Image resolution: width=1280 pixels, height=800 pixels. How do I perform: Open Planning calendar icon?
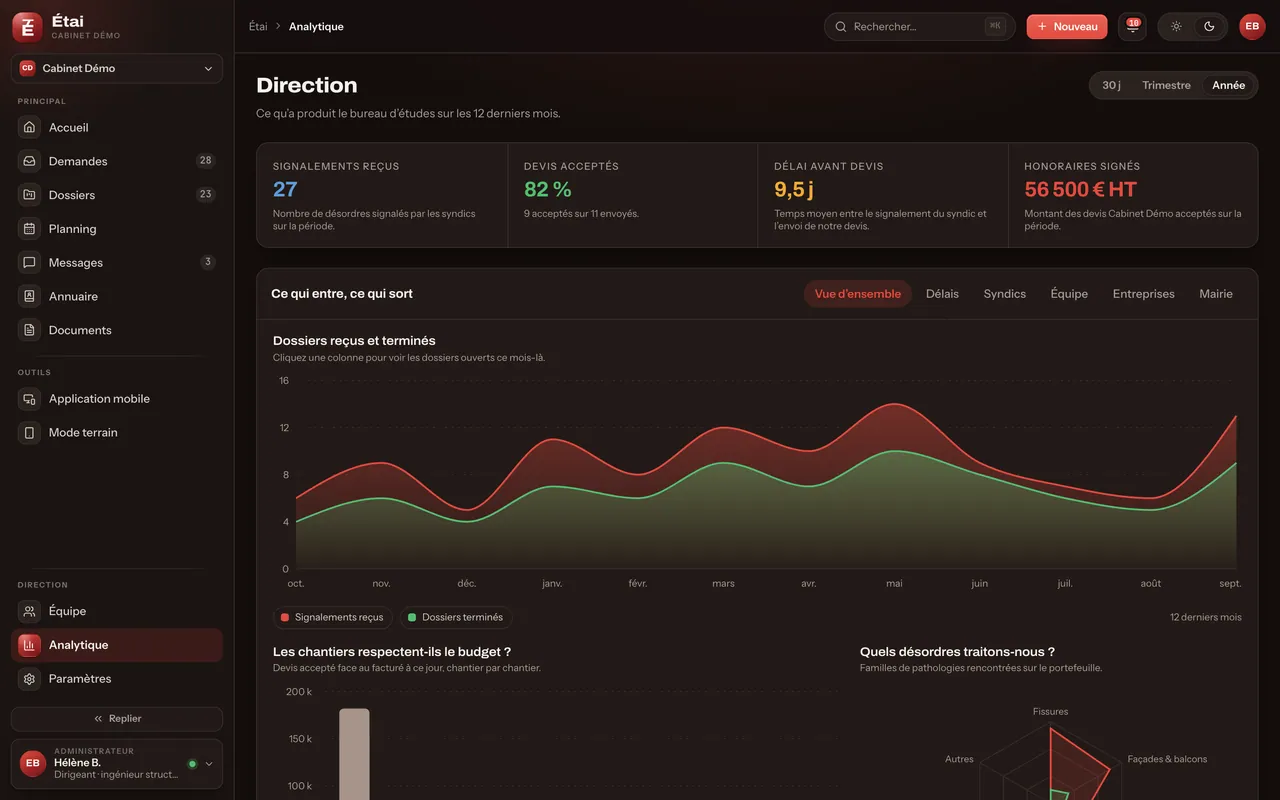[x=29, y=229]
